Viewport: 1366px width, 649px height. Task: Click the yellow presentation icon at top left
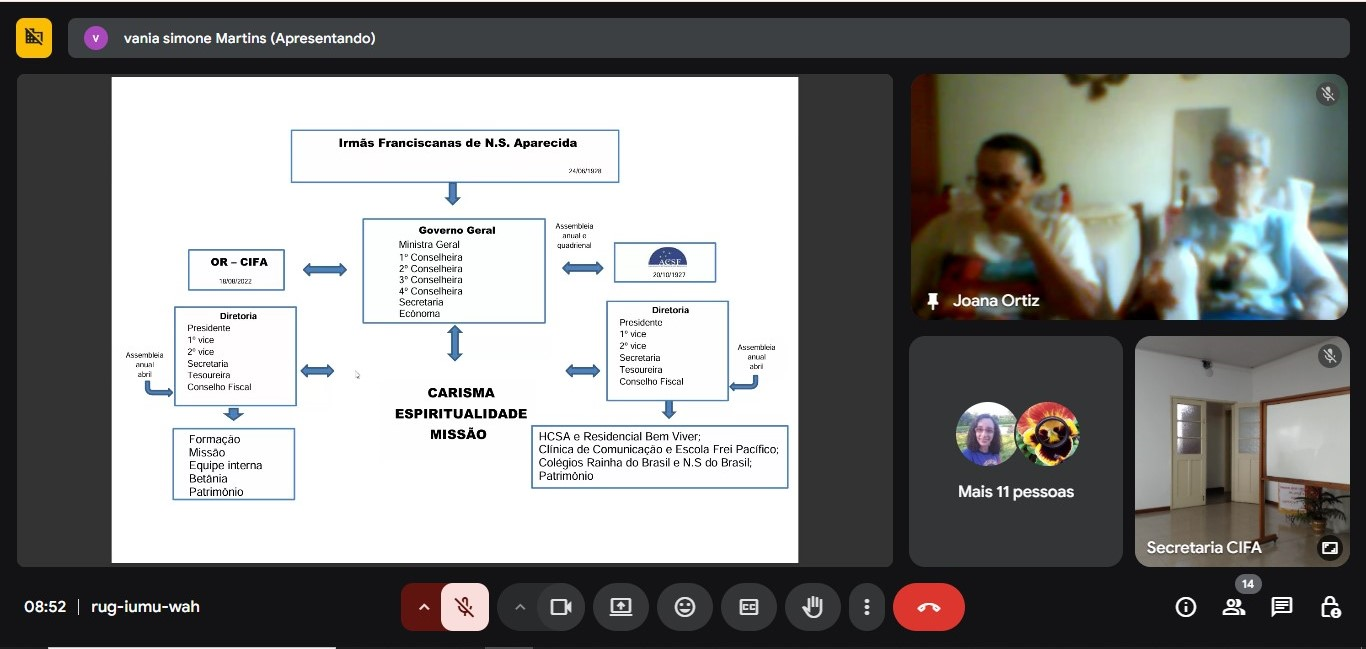coord(34,38)
